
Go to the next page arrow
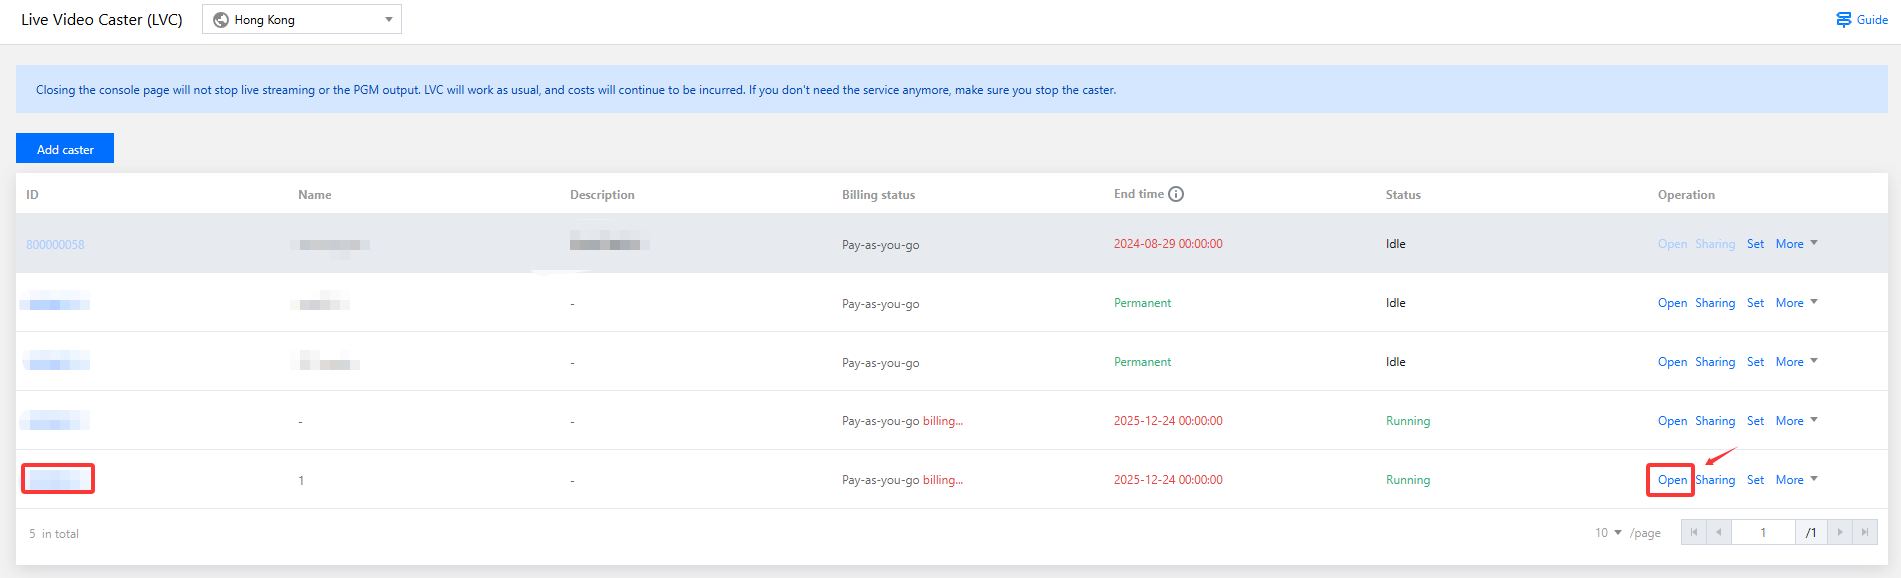click(1840, 533)
